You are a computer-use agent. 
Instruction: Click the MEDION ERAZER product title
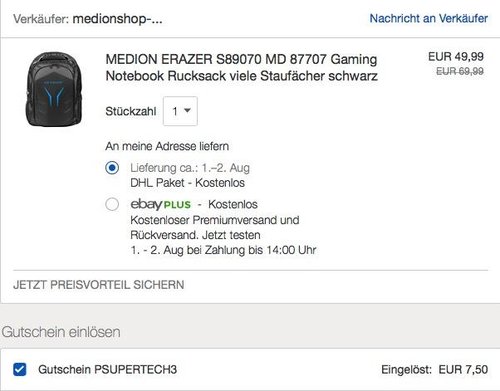[241, 68]
